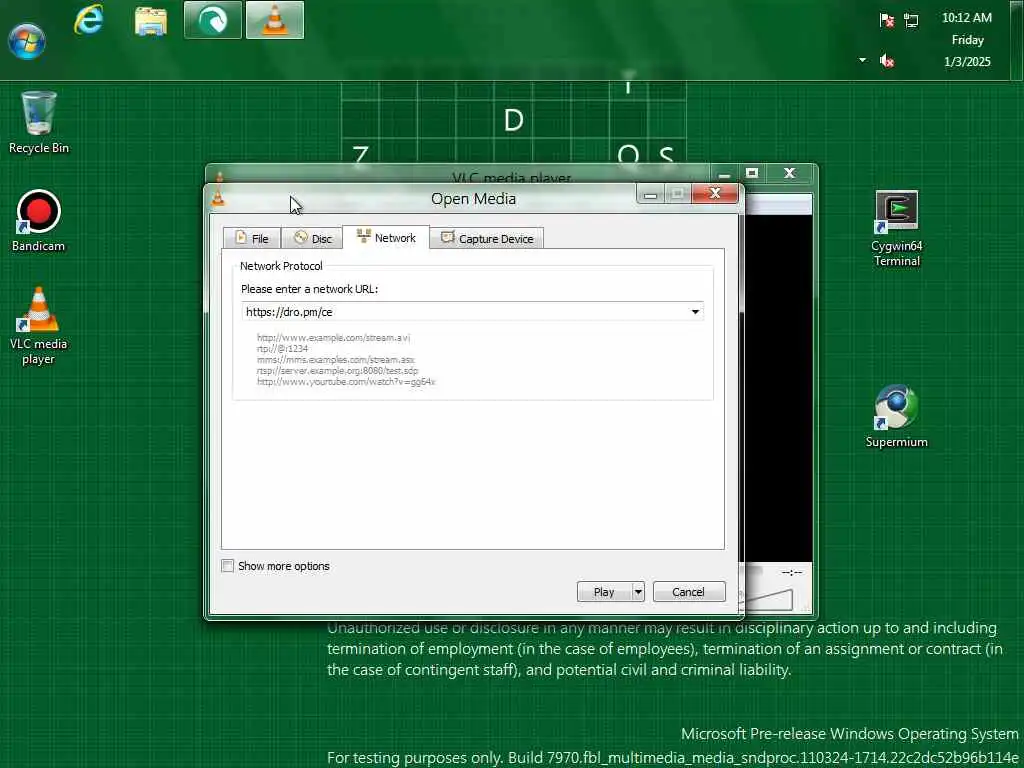Minimize the VLC media player window
Screen dimensions: 1024x768
tap(724, 174)
